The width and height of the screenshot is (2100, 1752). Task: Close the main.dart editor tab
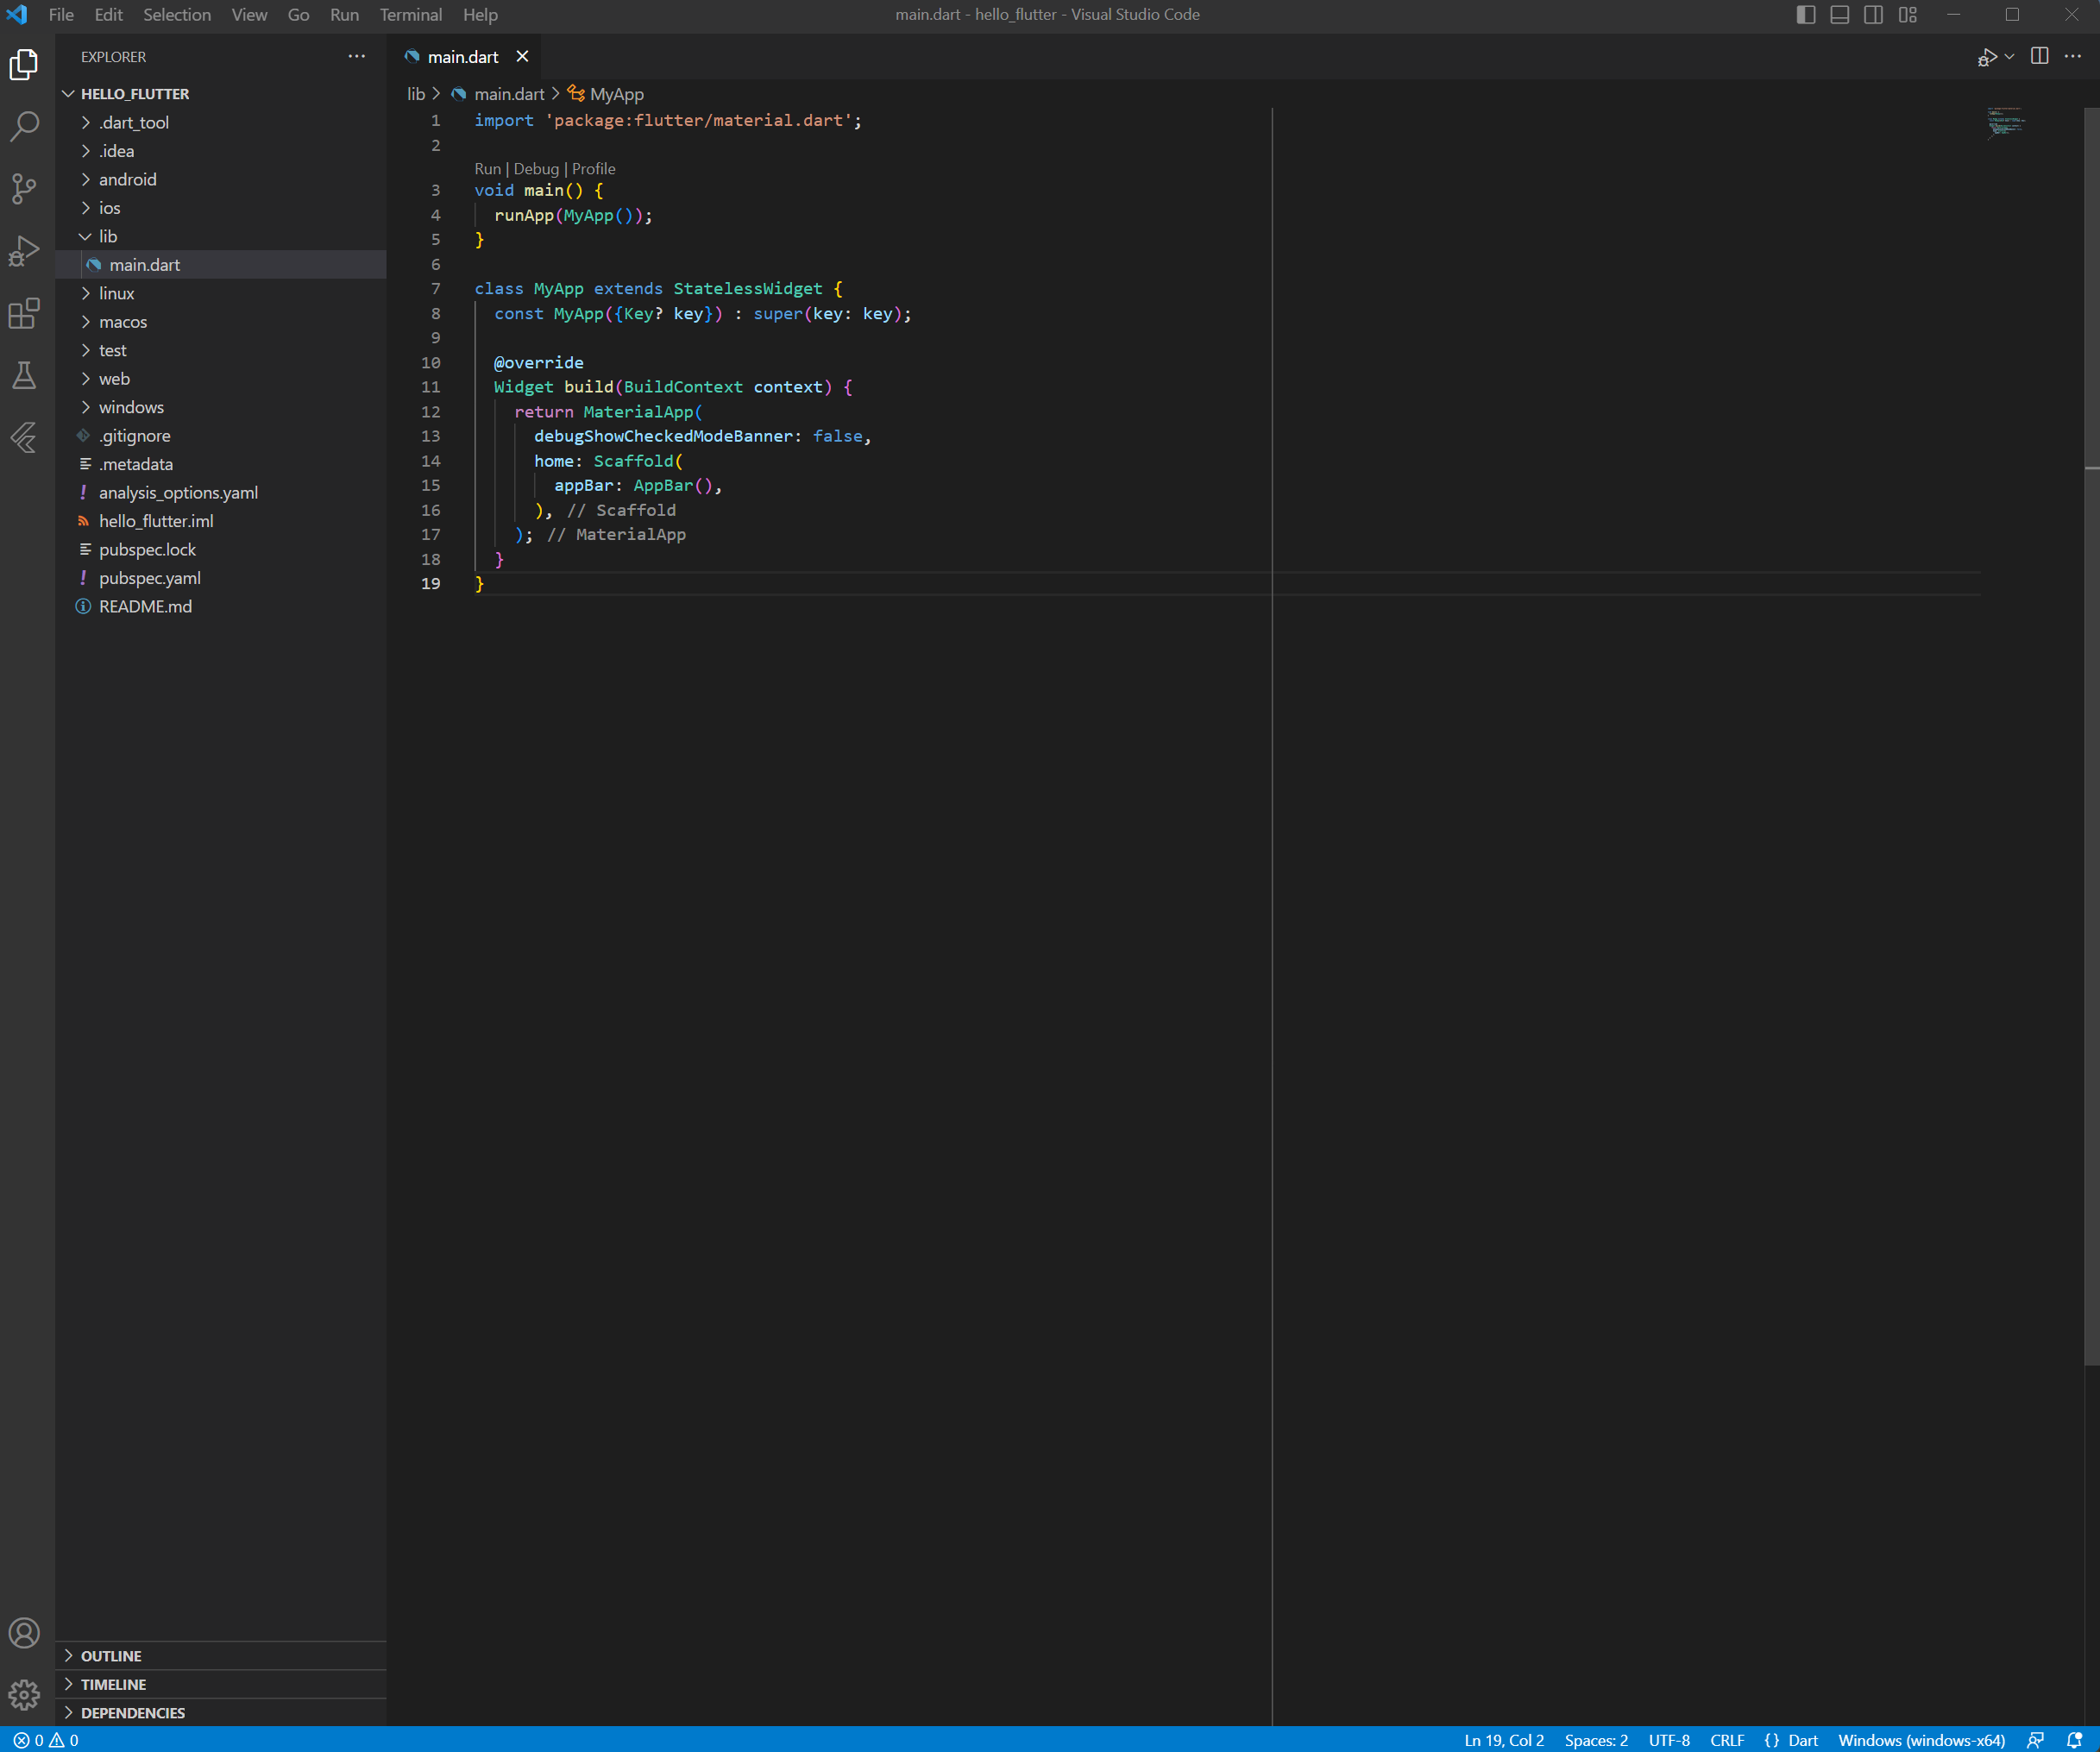tap(522, 56)
